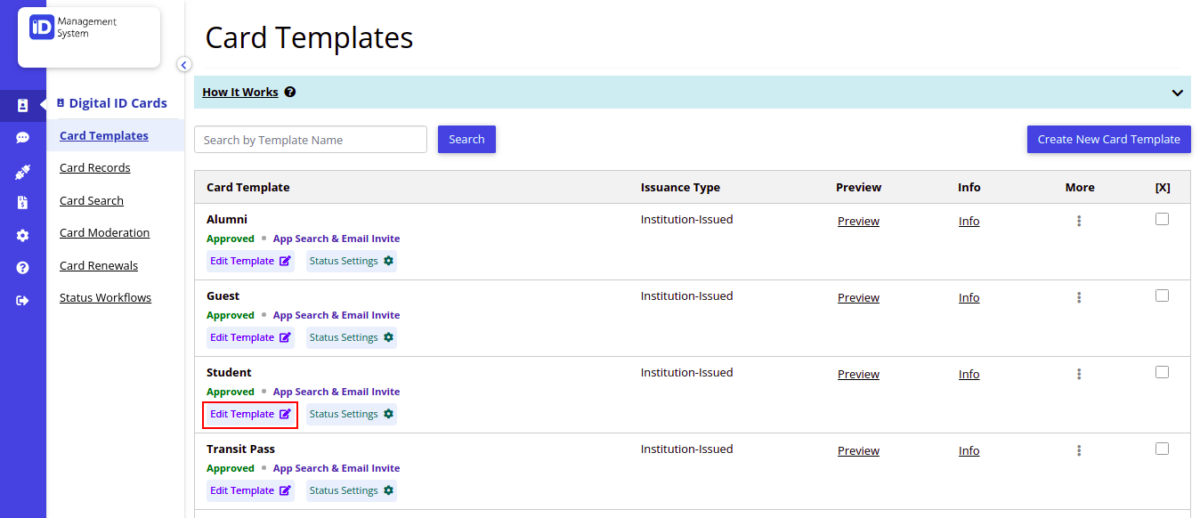Click Create New Card Template button

click(1108, 139)
